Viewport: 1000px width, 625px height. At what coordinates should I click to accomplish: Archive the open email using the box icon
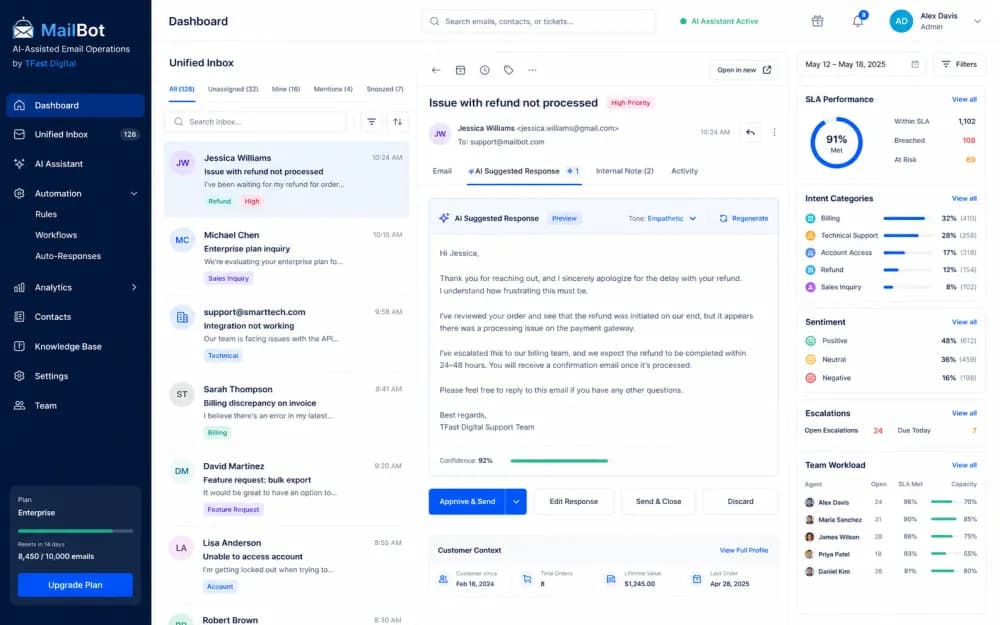coord(460,70)
